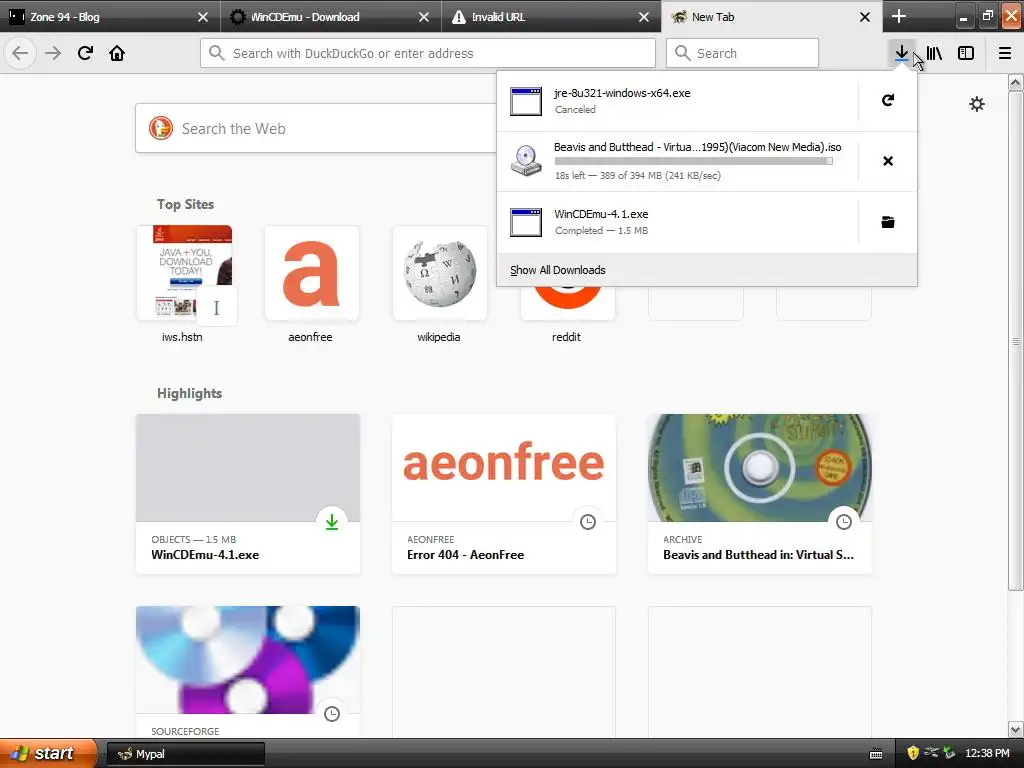The image size is (1024, 768).
Task: Click the on-screen keyboard taskbar icon
Action: (876, 754)
